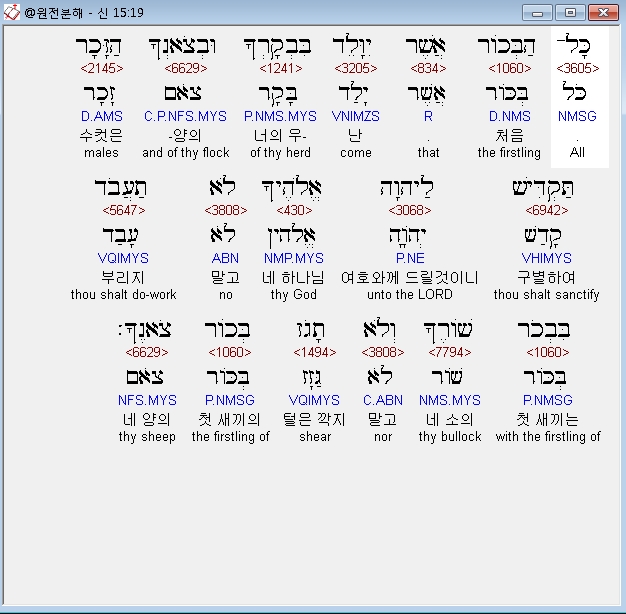Select parsing code VHIMYS
Viewport: 626px width, 614px height.
click(547, 258)
